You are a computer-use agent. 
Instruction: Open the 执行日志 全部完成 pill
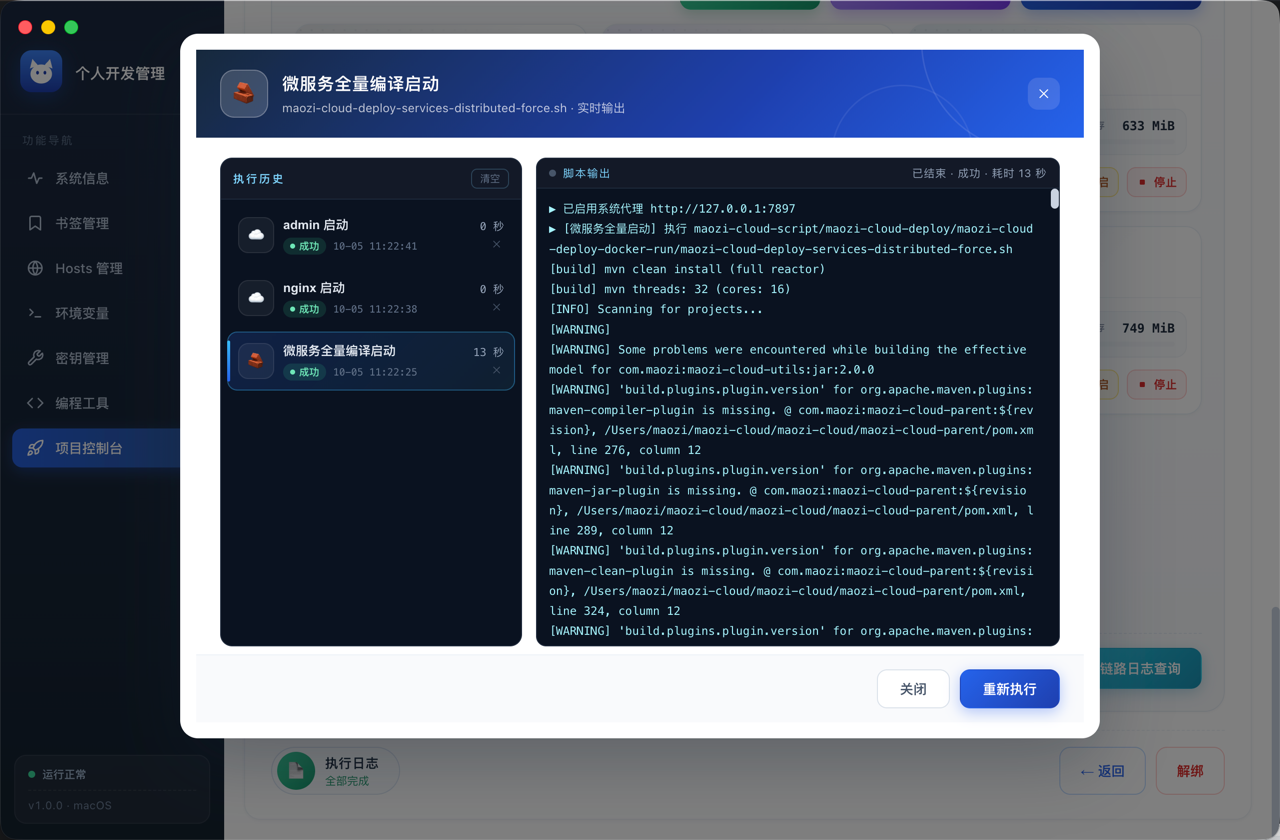click(x=335, y=771)
